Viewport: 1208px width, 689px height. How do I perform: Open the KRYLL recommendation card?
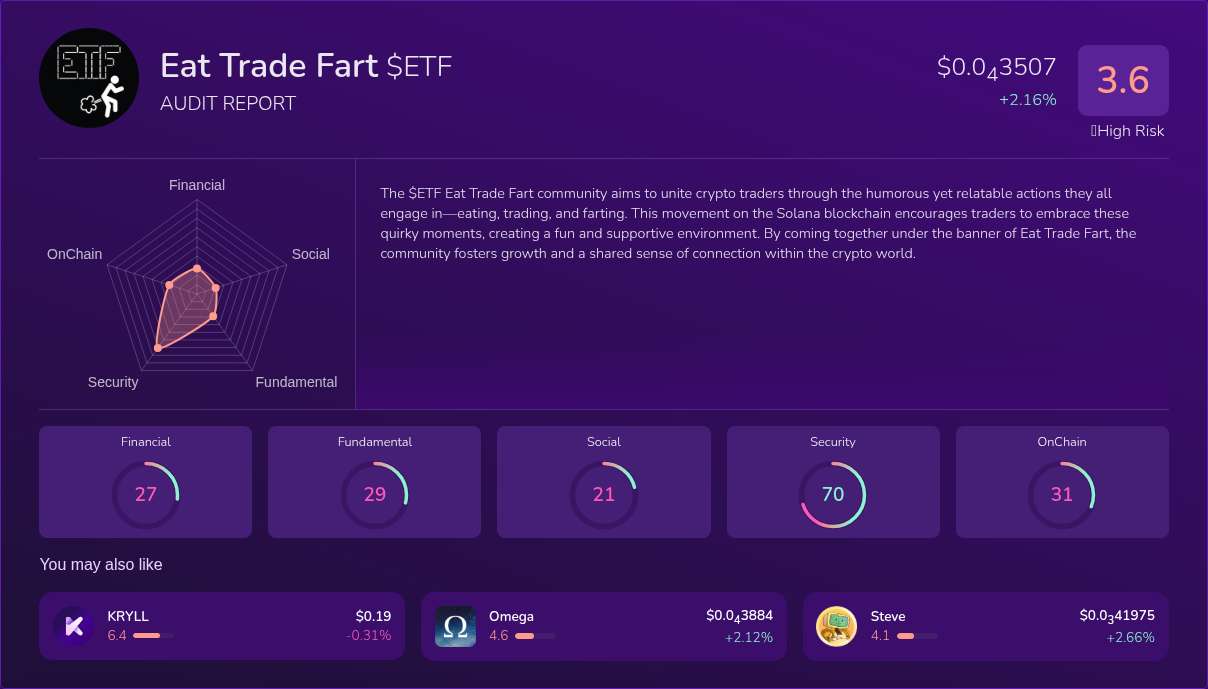[x=221, y=626]
